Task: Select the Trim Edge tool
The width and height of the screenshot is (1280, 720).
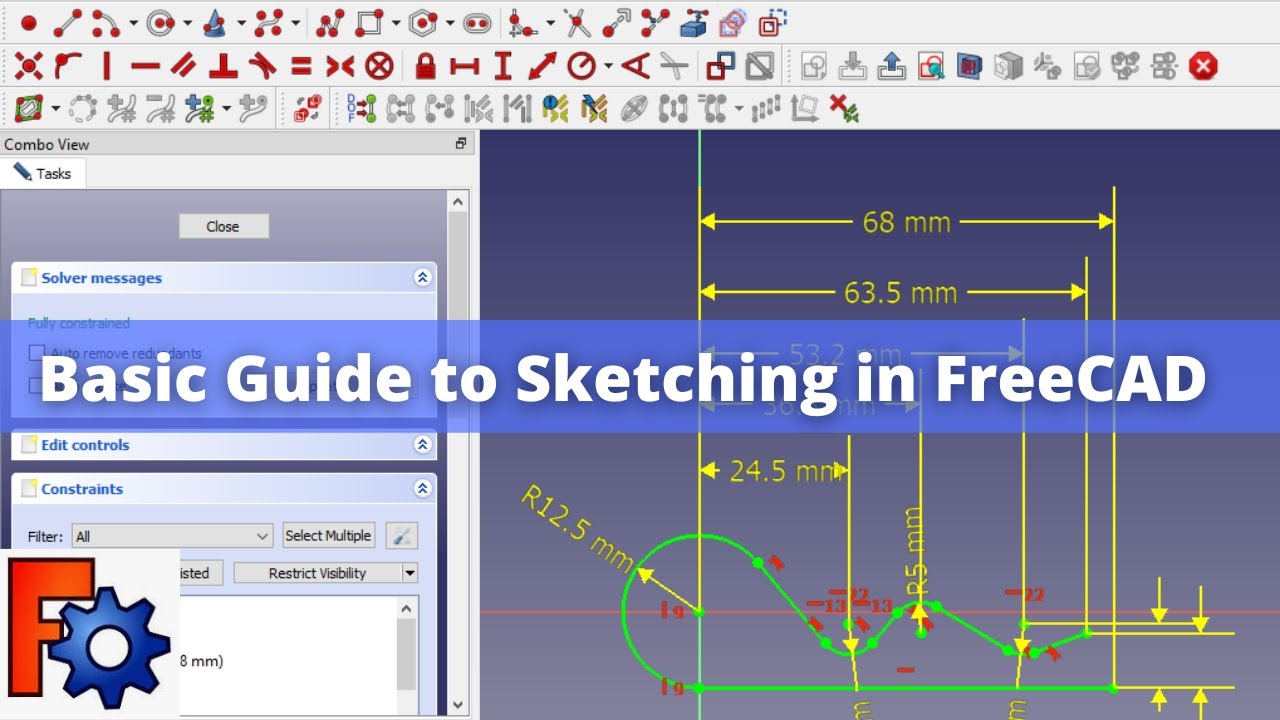Action: coord(576,21)
